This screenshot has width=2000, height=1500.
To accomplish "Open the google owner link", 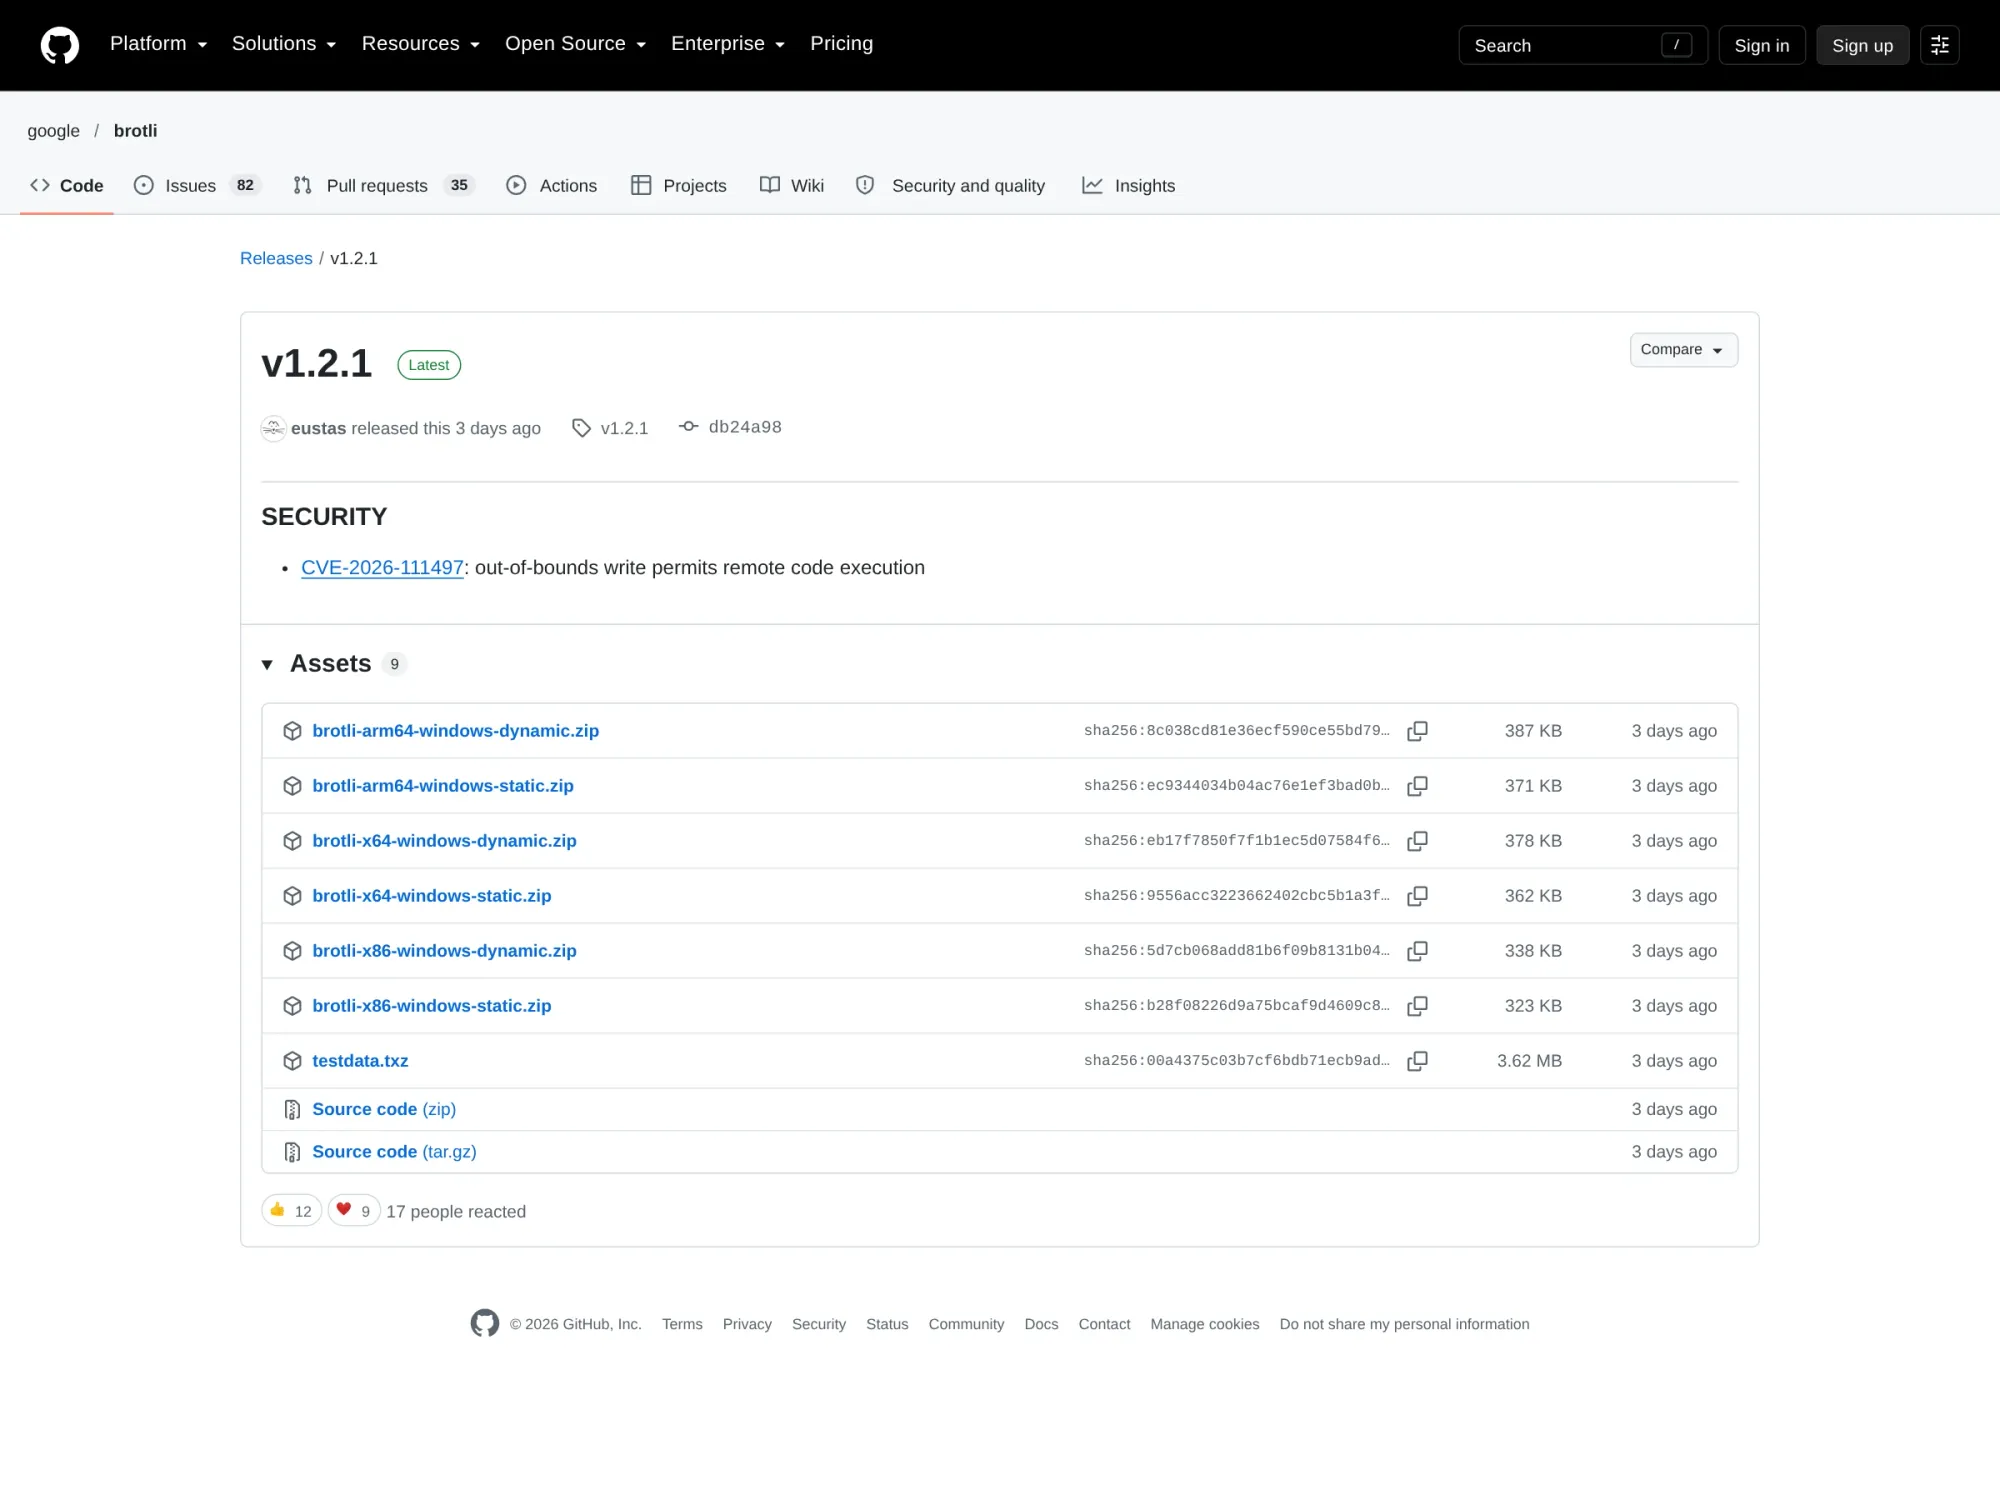I will (x=53, y=131).
